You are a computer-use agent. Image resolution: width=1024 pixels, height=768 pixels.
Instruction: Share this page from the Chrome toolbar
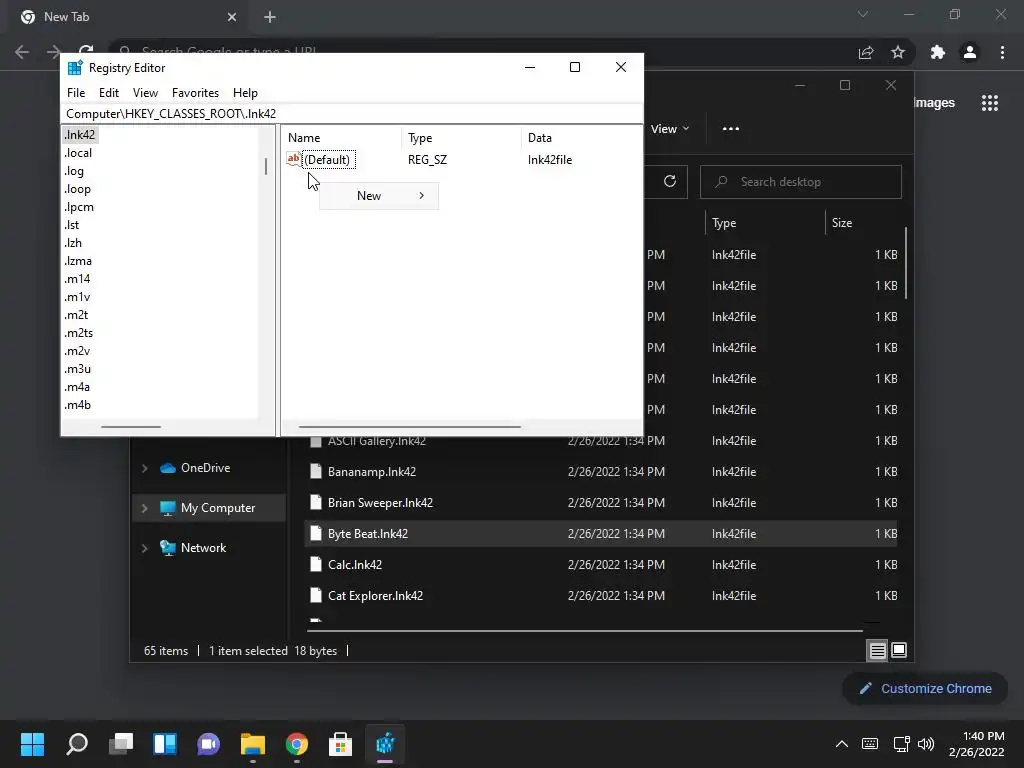click(x=866, y=52)
